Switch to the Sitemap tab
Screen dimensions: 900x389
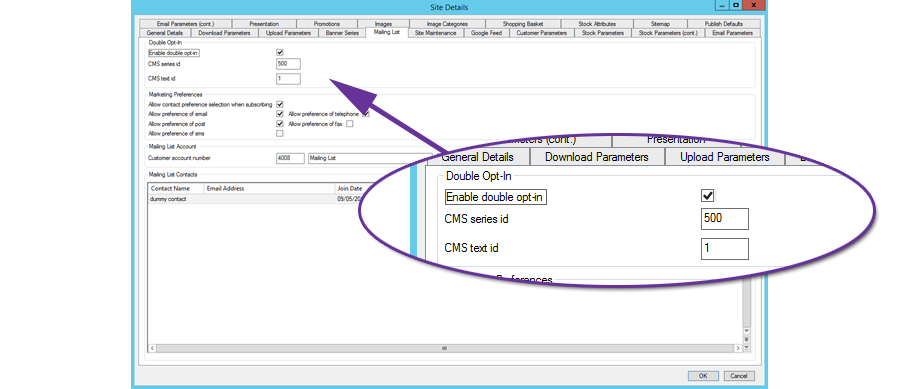[x=661, y=24]
